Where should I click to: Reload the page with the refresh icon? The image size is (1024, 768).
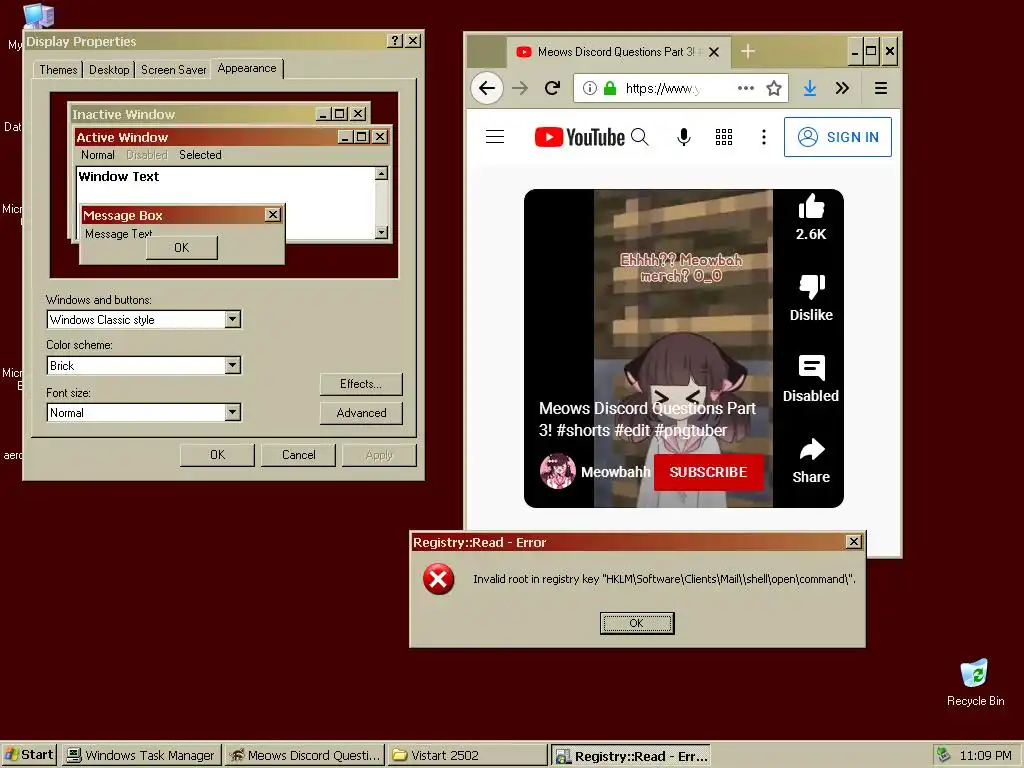tap(552, 88)
